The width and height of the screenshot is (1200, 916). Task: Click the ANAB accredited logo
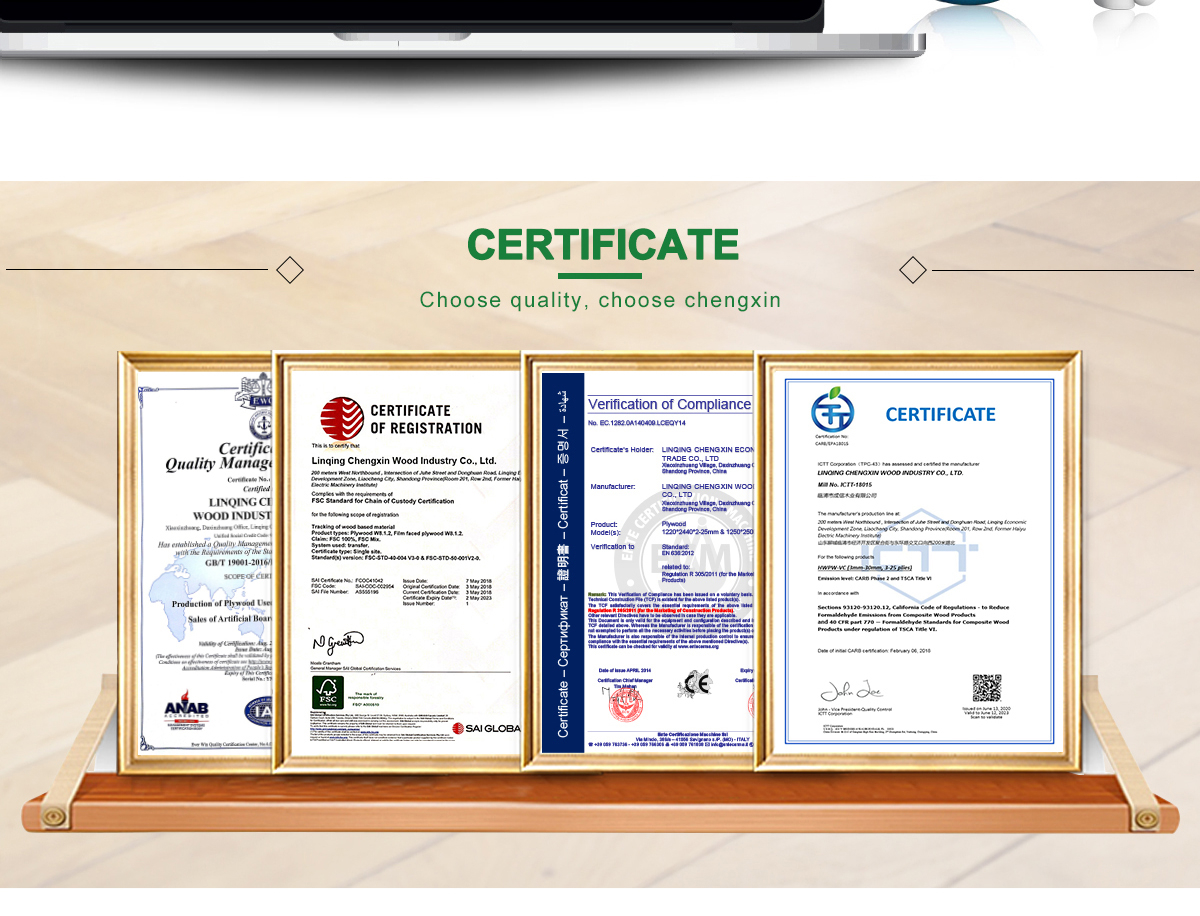click(x=187, y=711)
